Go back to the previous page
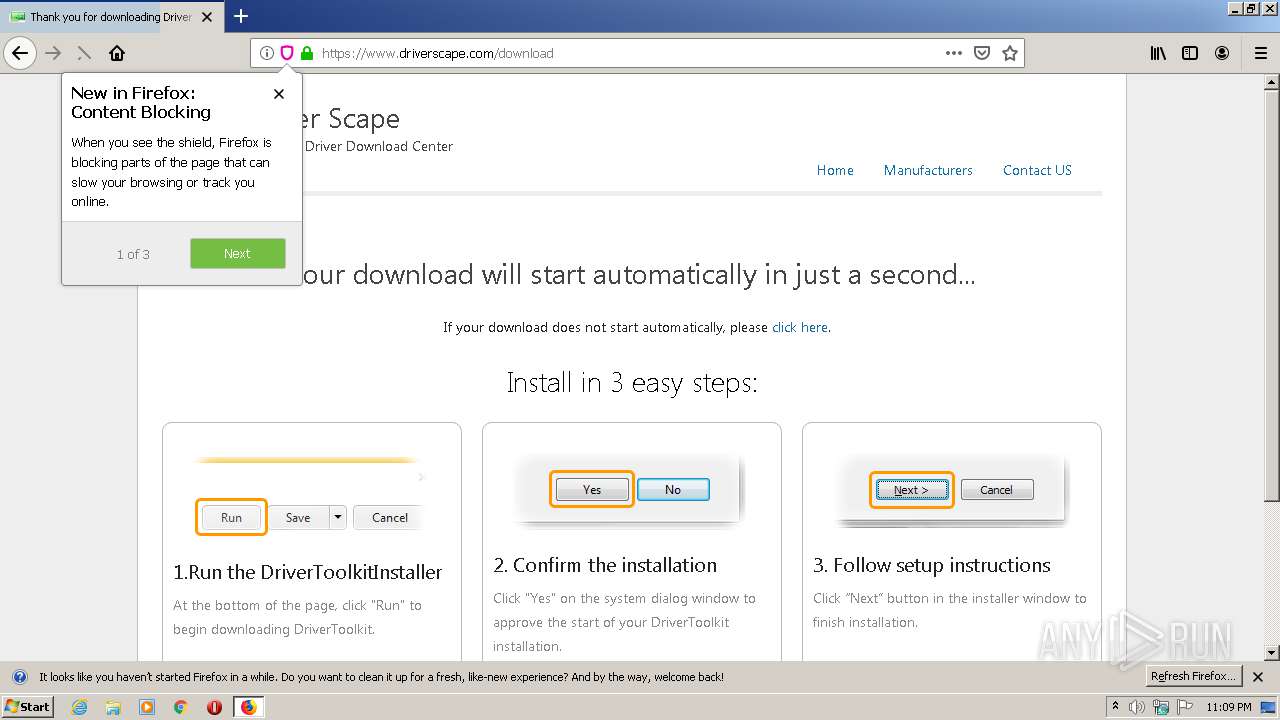The width and height of the screenshot is (1280, 720). coord(20,53)
